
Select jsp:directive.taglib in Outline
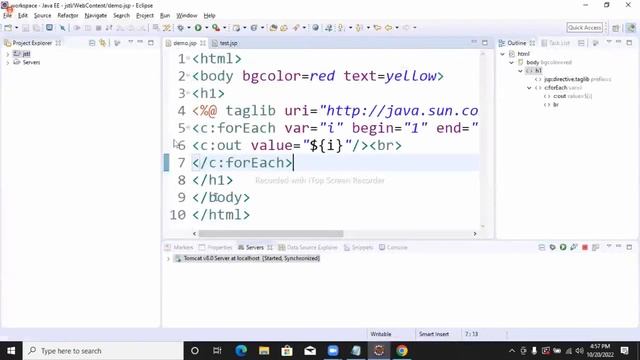pyautogui.click(x=567, y=79)
